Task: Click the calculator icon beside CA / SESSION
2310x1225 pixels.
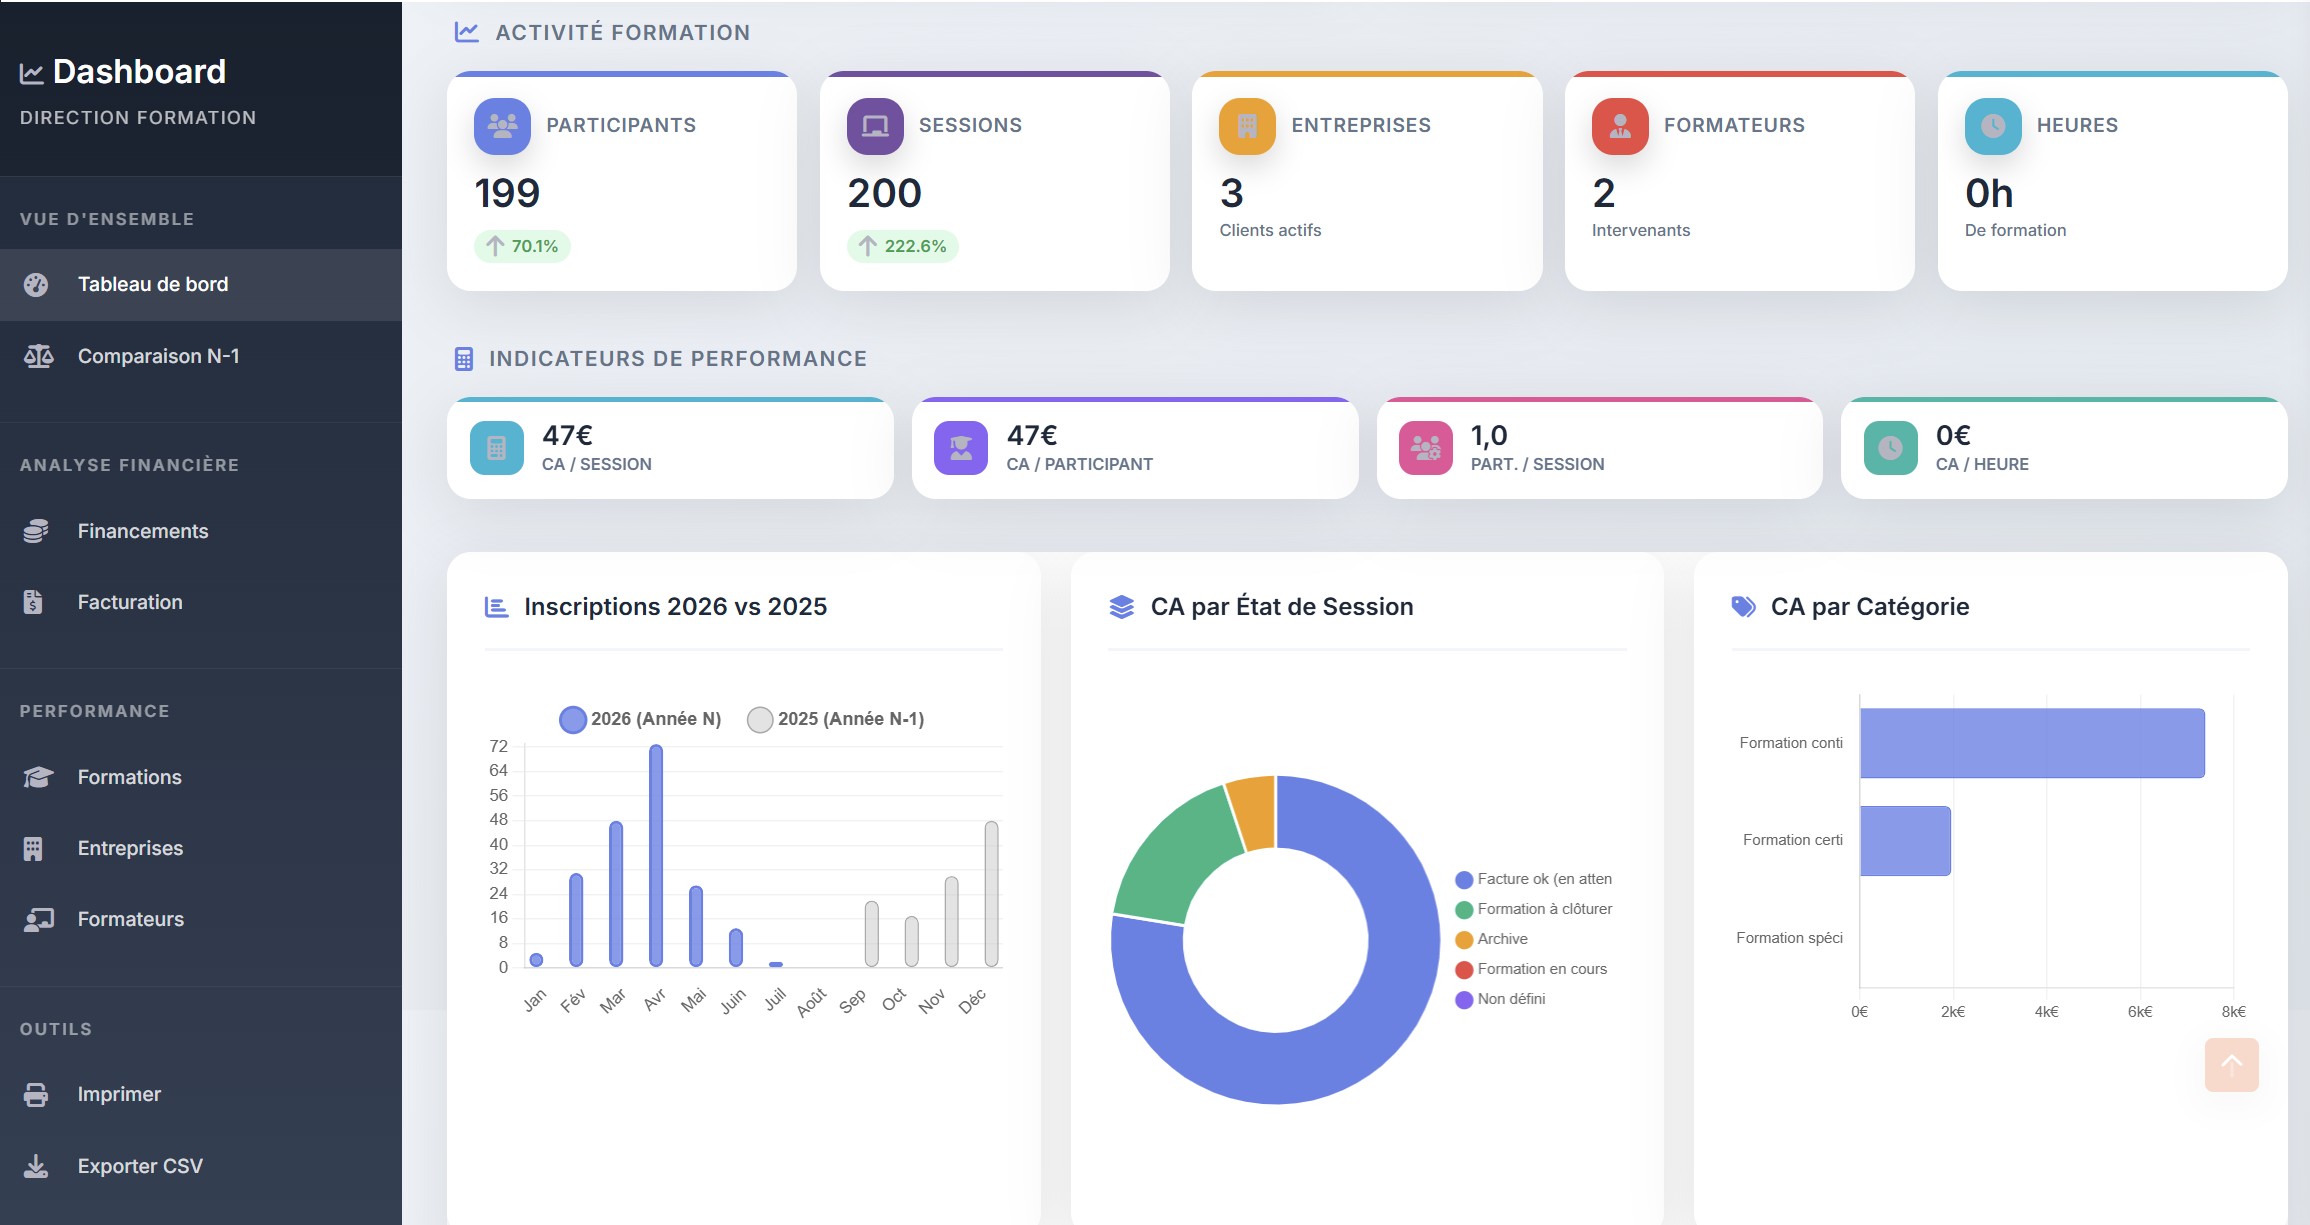Action: [496, 448]
